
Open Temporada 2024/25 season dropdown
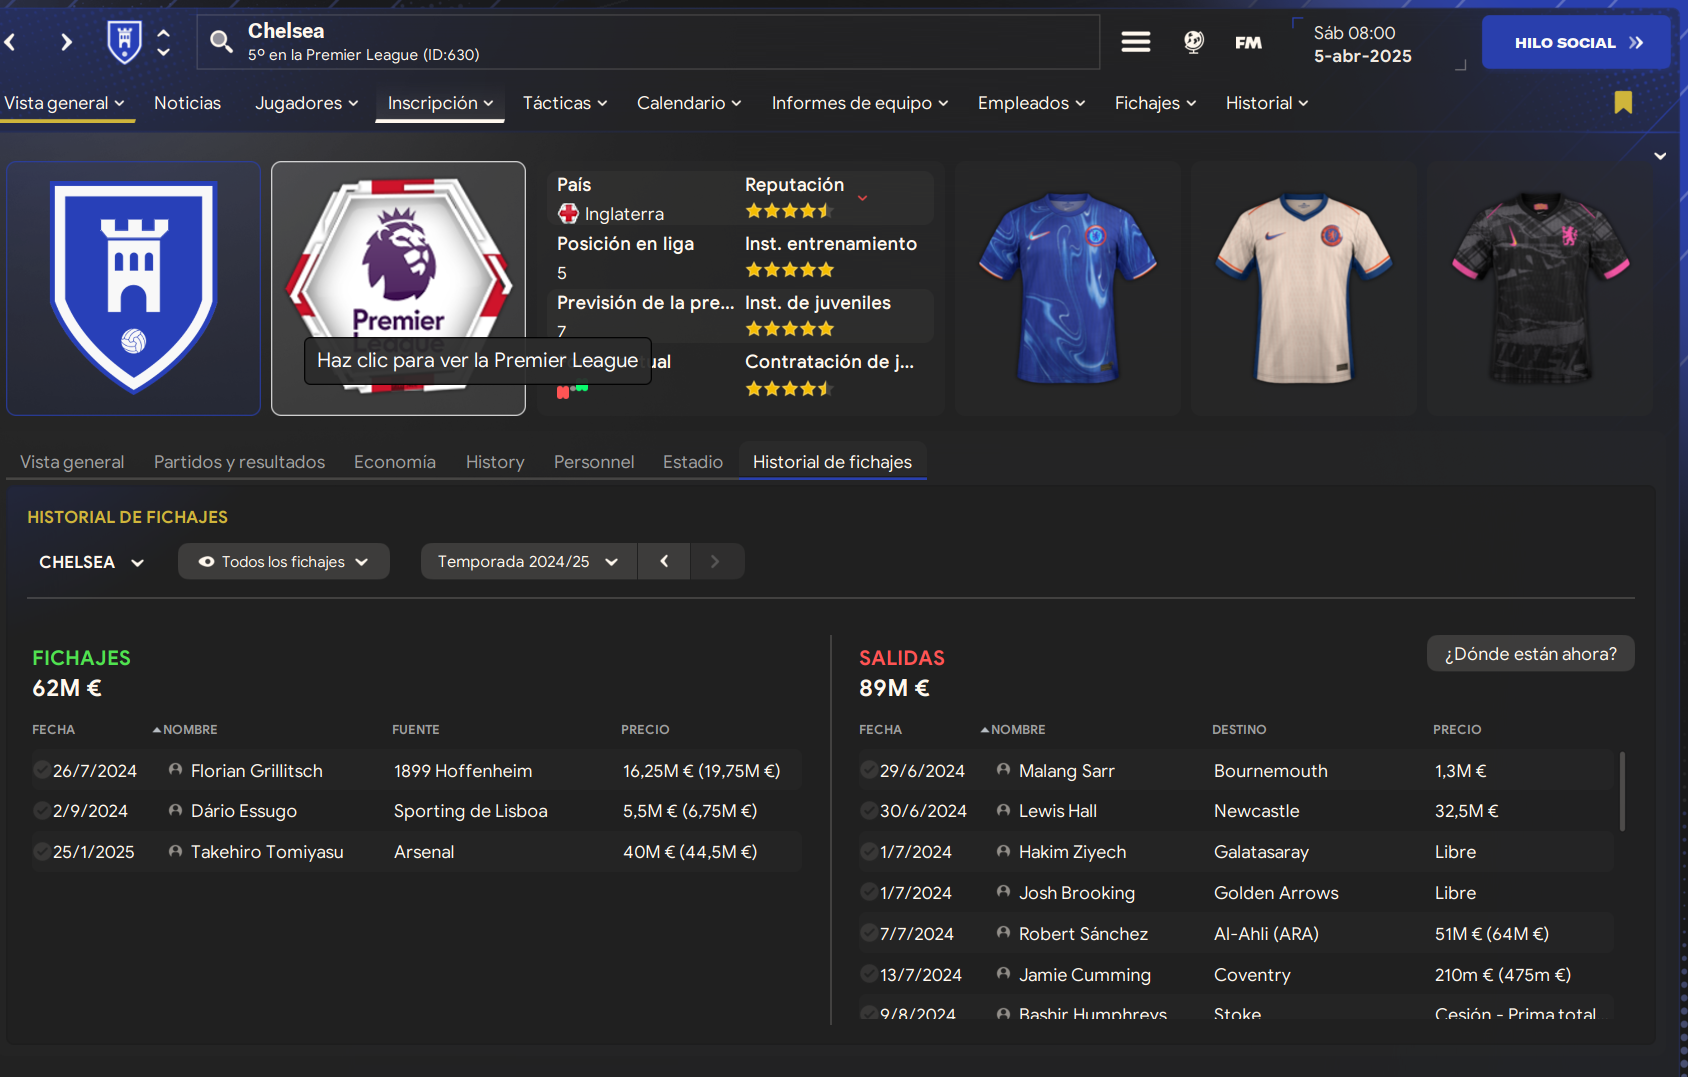pos(528,562)
